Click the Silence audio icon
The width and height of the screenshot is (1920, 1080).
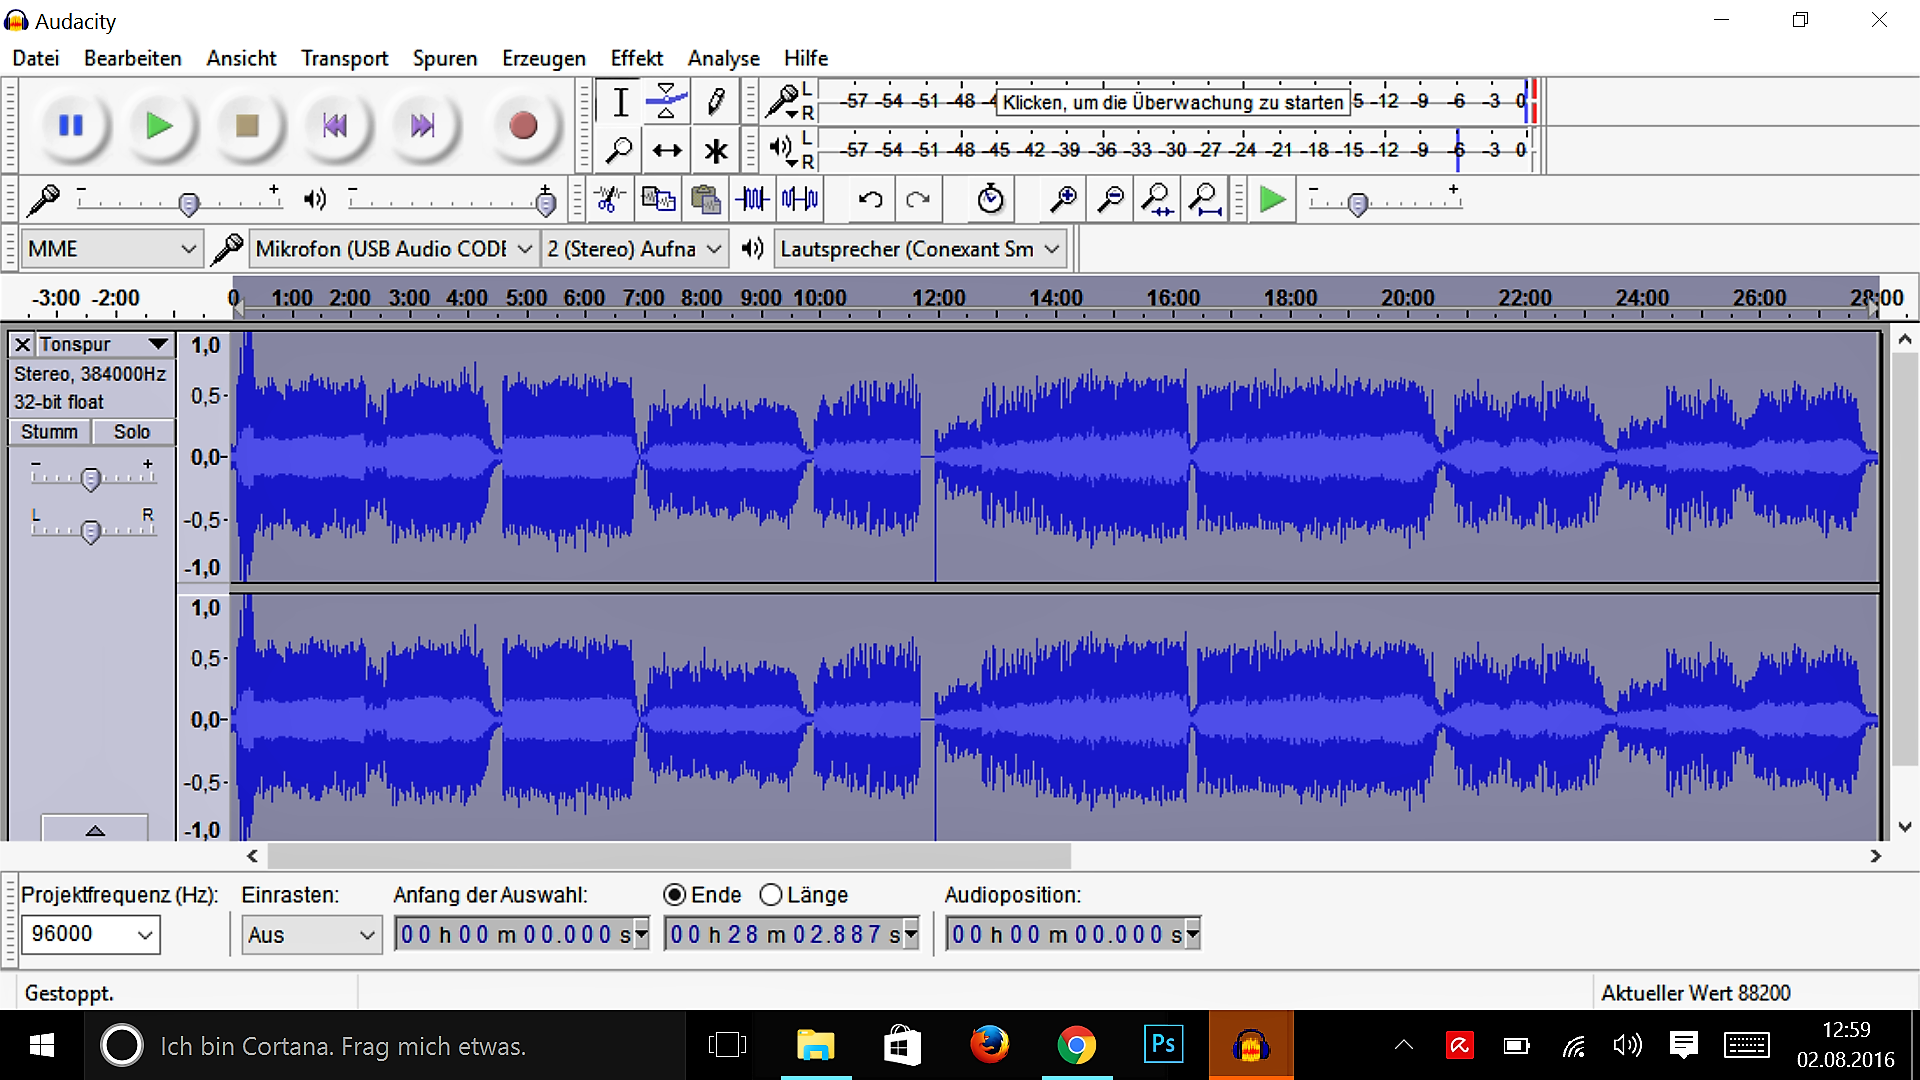coord(800,200)
